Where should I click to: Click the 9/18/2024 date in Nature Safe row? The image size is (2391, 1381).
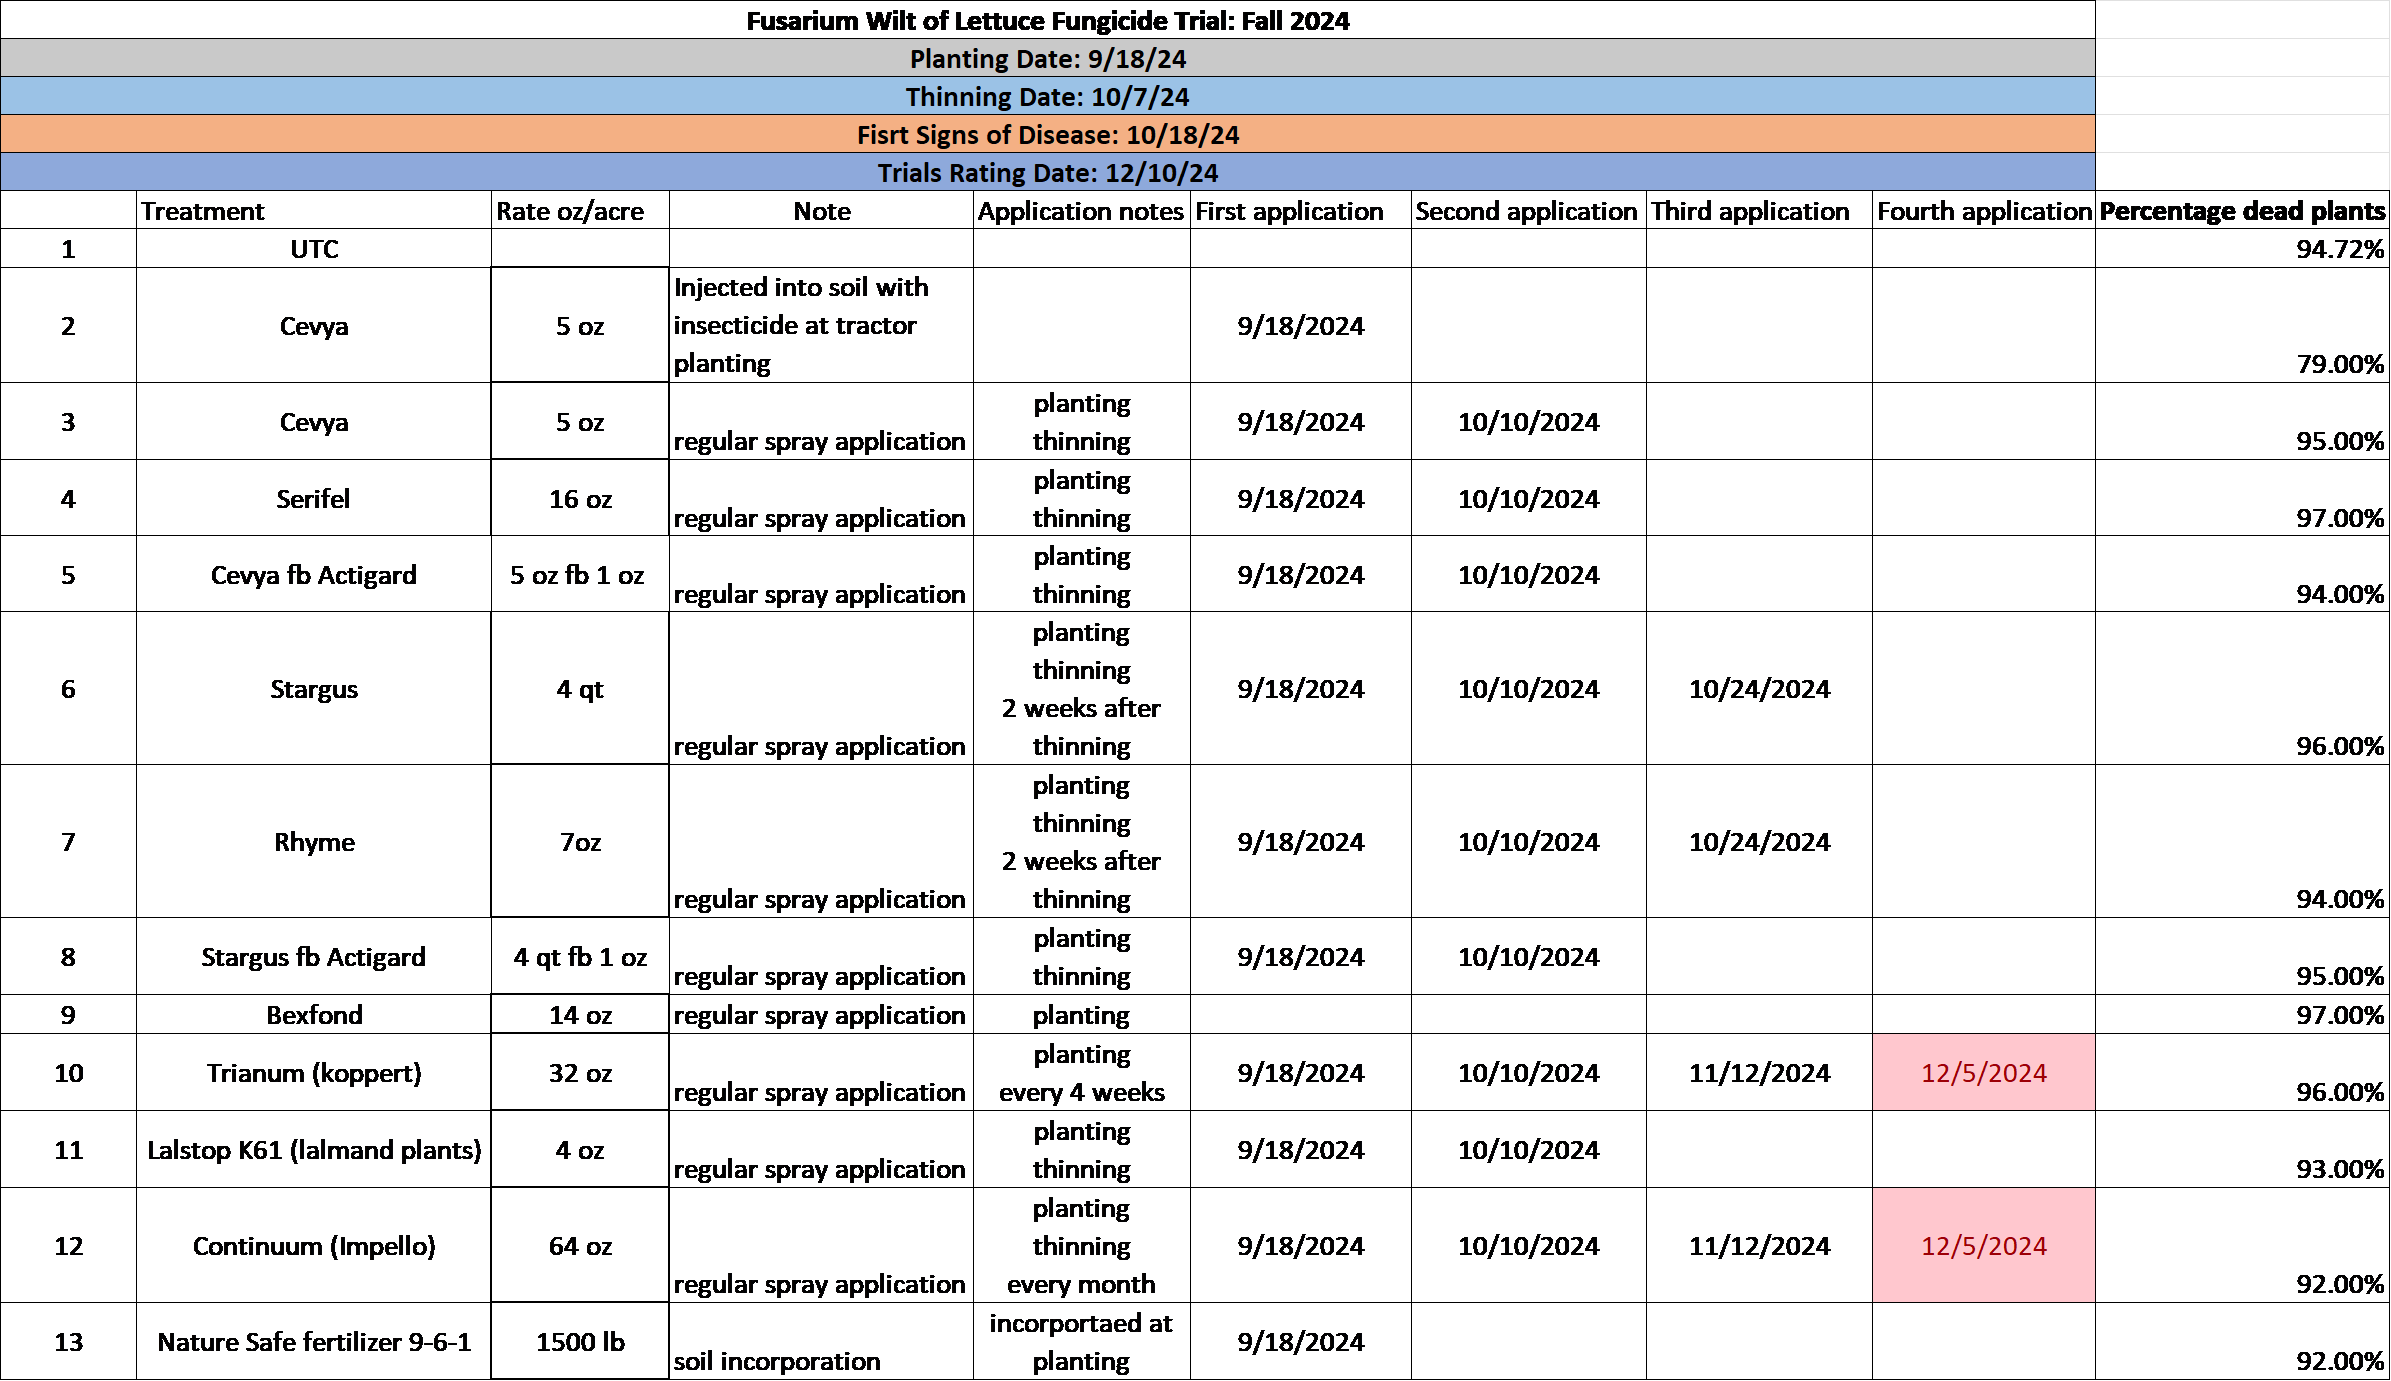point(1300,1341)
